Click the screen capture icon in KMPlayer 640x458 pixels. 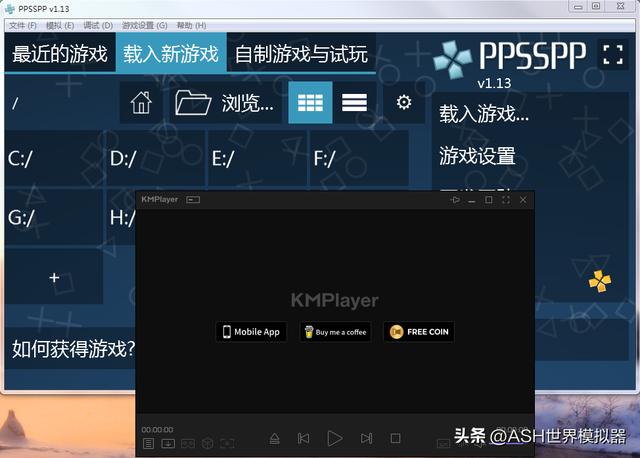tap(227, 443)
